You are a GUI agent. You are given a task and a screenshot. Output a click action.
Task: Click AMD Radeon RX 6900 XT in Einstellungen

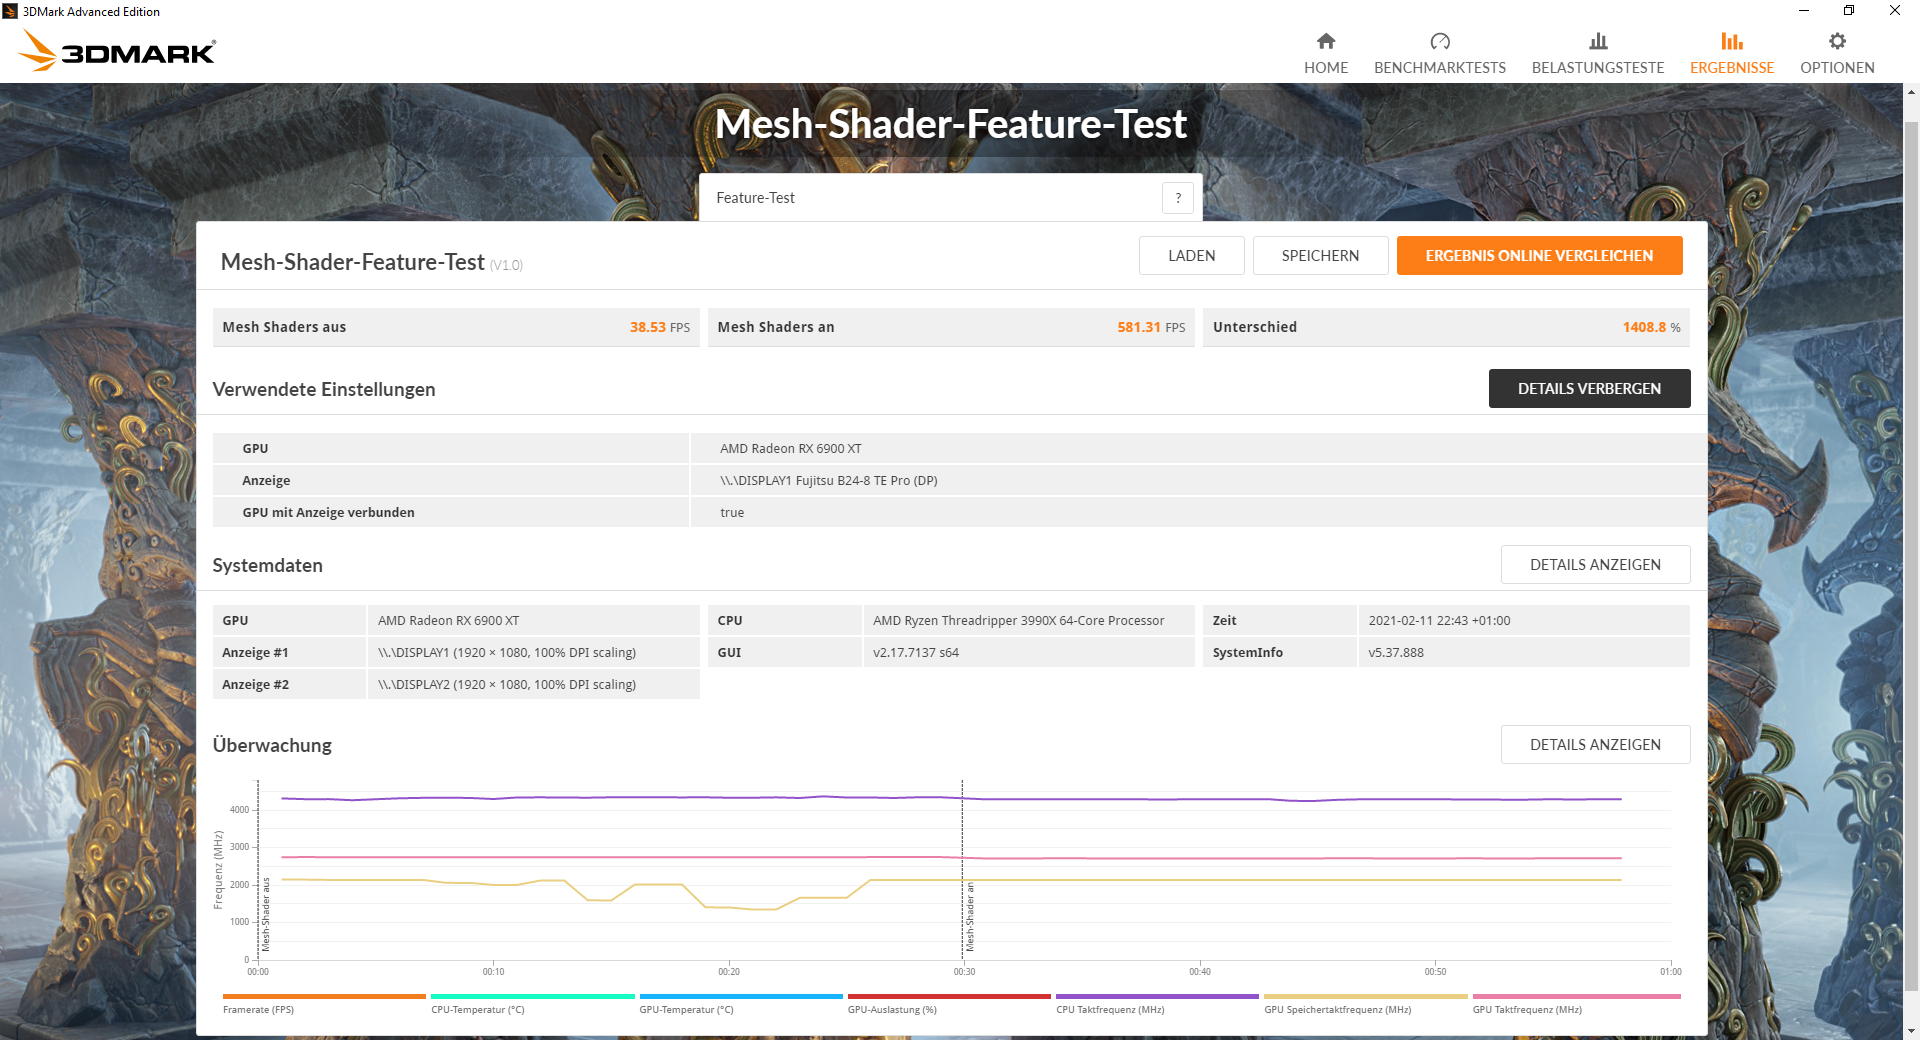click(x=790, y=449)
